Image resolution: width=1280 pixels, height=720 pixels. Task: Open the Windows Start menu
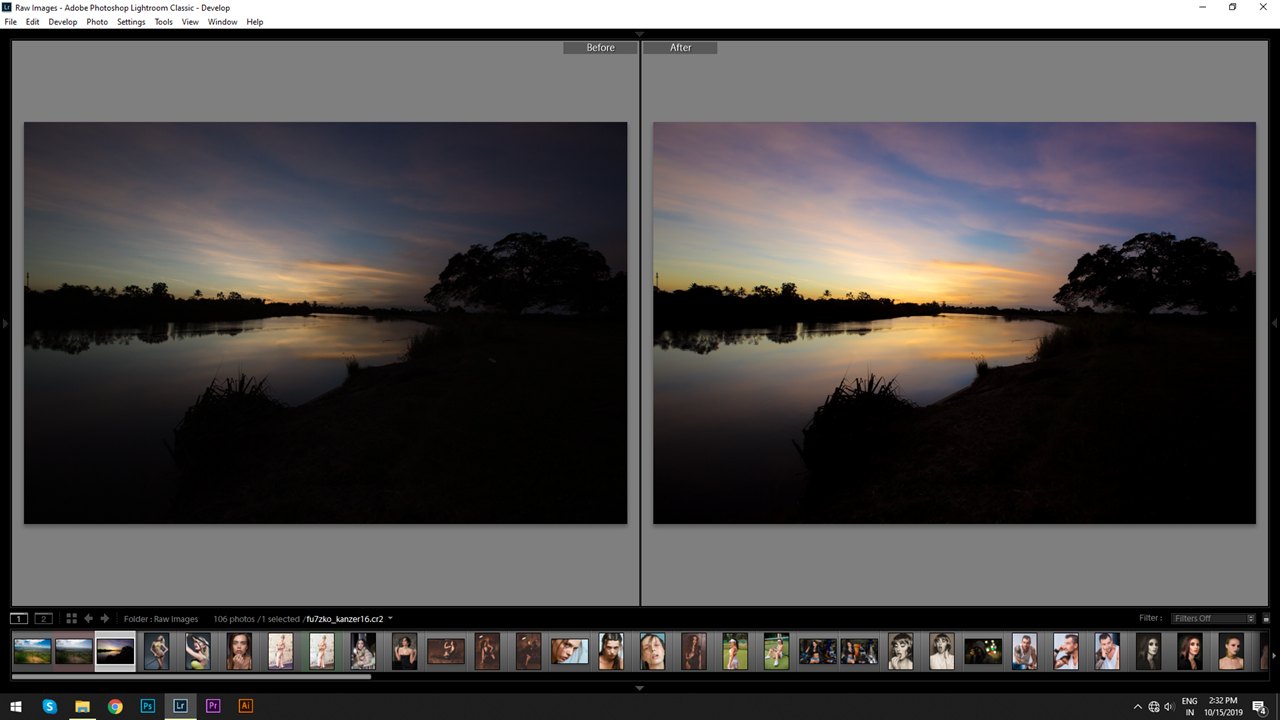coord(16,706)
